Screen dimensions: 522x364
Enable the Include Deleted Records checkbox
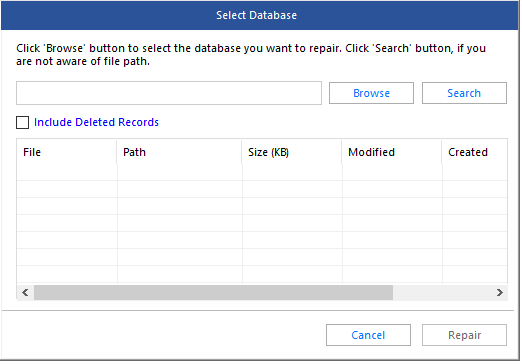(22, 122)
